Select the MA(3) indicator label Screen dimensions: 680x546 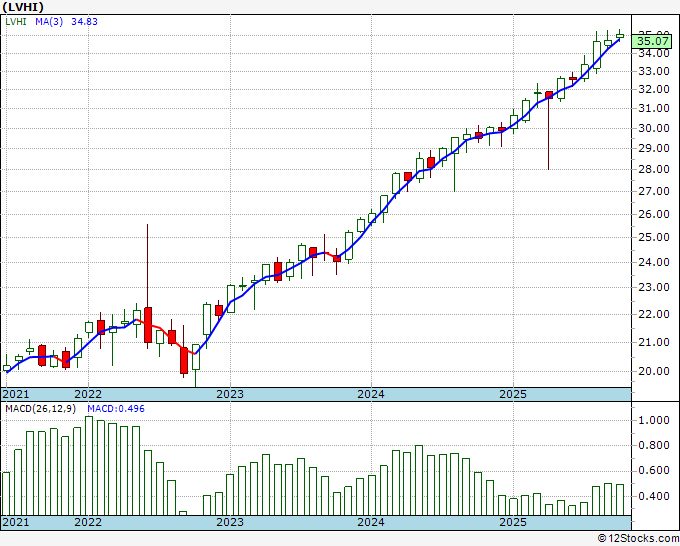pyautogui.click(x=49, y=21)
